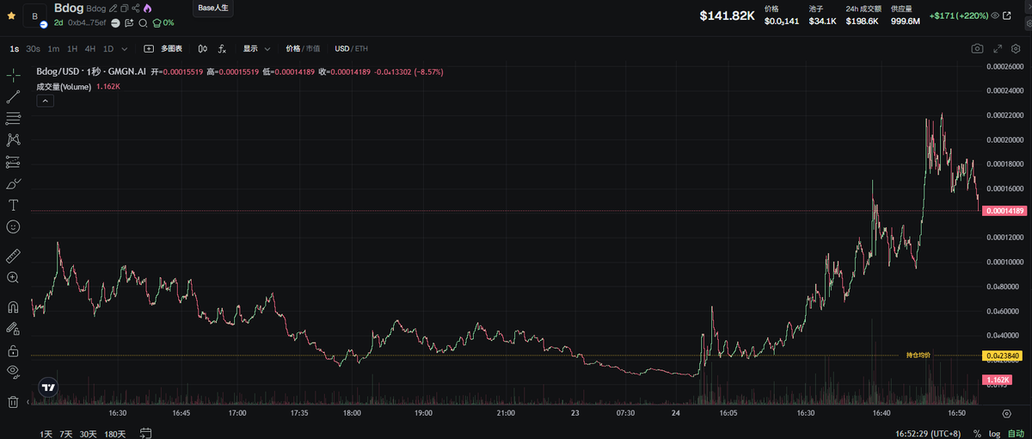Open the 显示 display dropdown
Viewport: 1032px width, 439px height.
coord(256,48)
